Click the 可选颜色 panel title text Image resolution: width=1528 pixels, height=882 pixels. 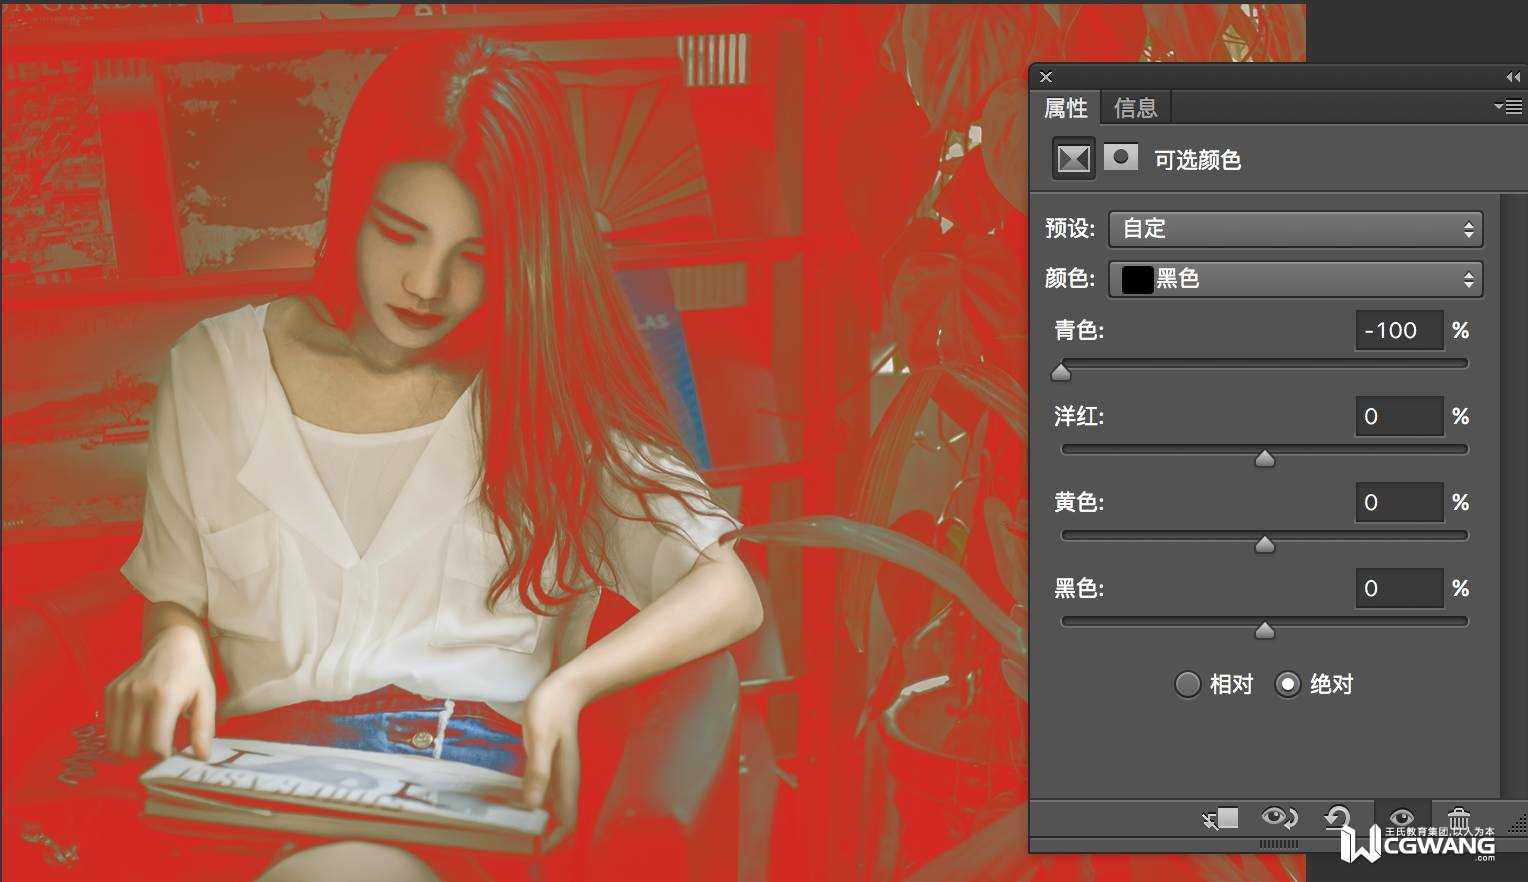pyautogui.click(x=1198, y=160)
